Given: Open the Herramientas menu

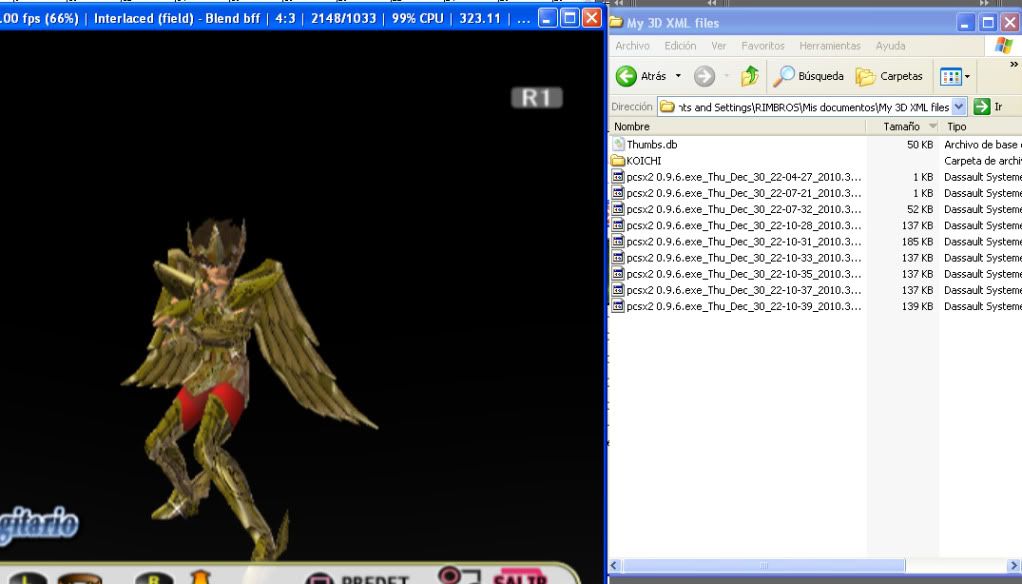Looking at the screenshot, I should pyautogui.click(x=830, y=46).
